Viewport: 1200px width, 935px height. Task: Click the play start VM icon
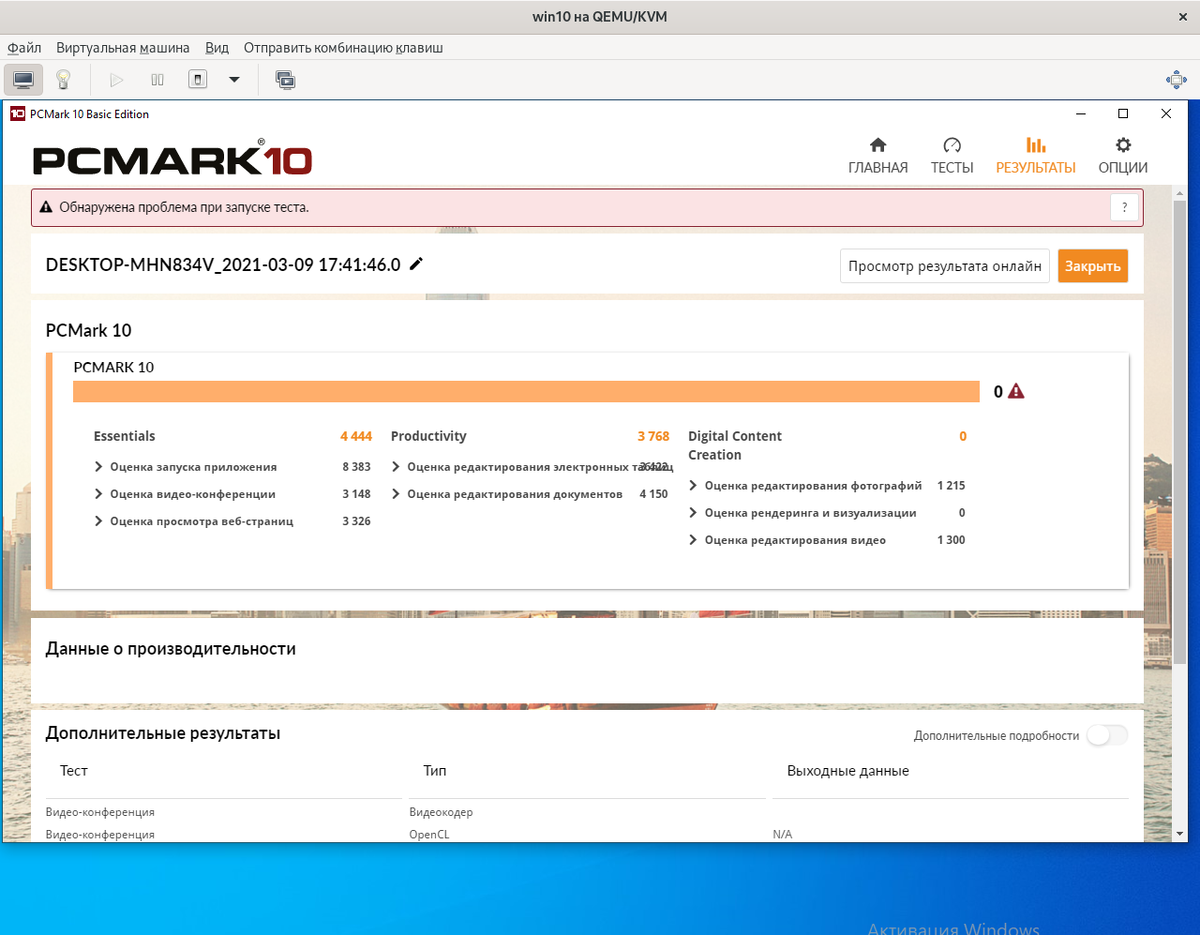[x=116, y=79]
